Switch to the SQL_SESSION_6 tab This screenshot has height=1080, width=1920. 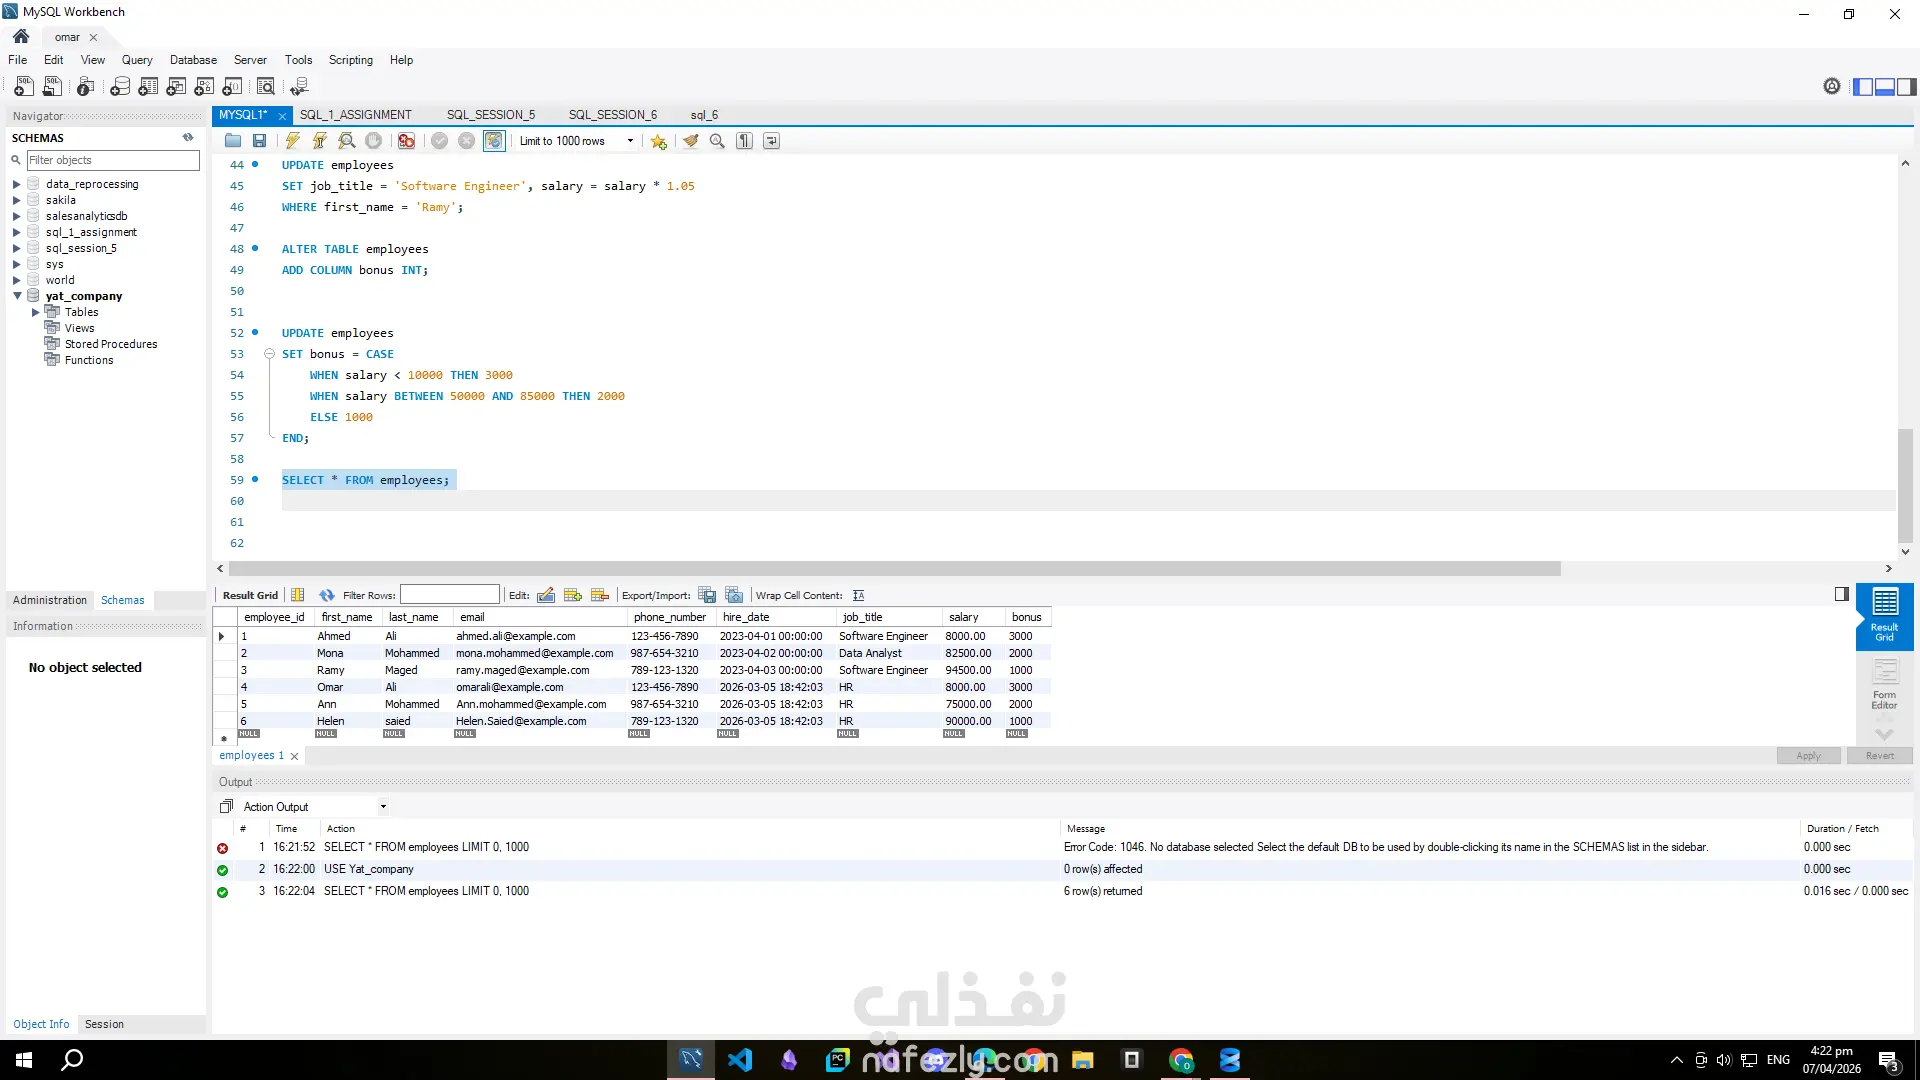click(x=613, y=115)
